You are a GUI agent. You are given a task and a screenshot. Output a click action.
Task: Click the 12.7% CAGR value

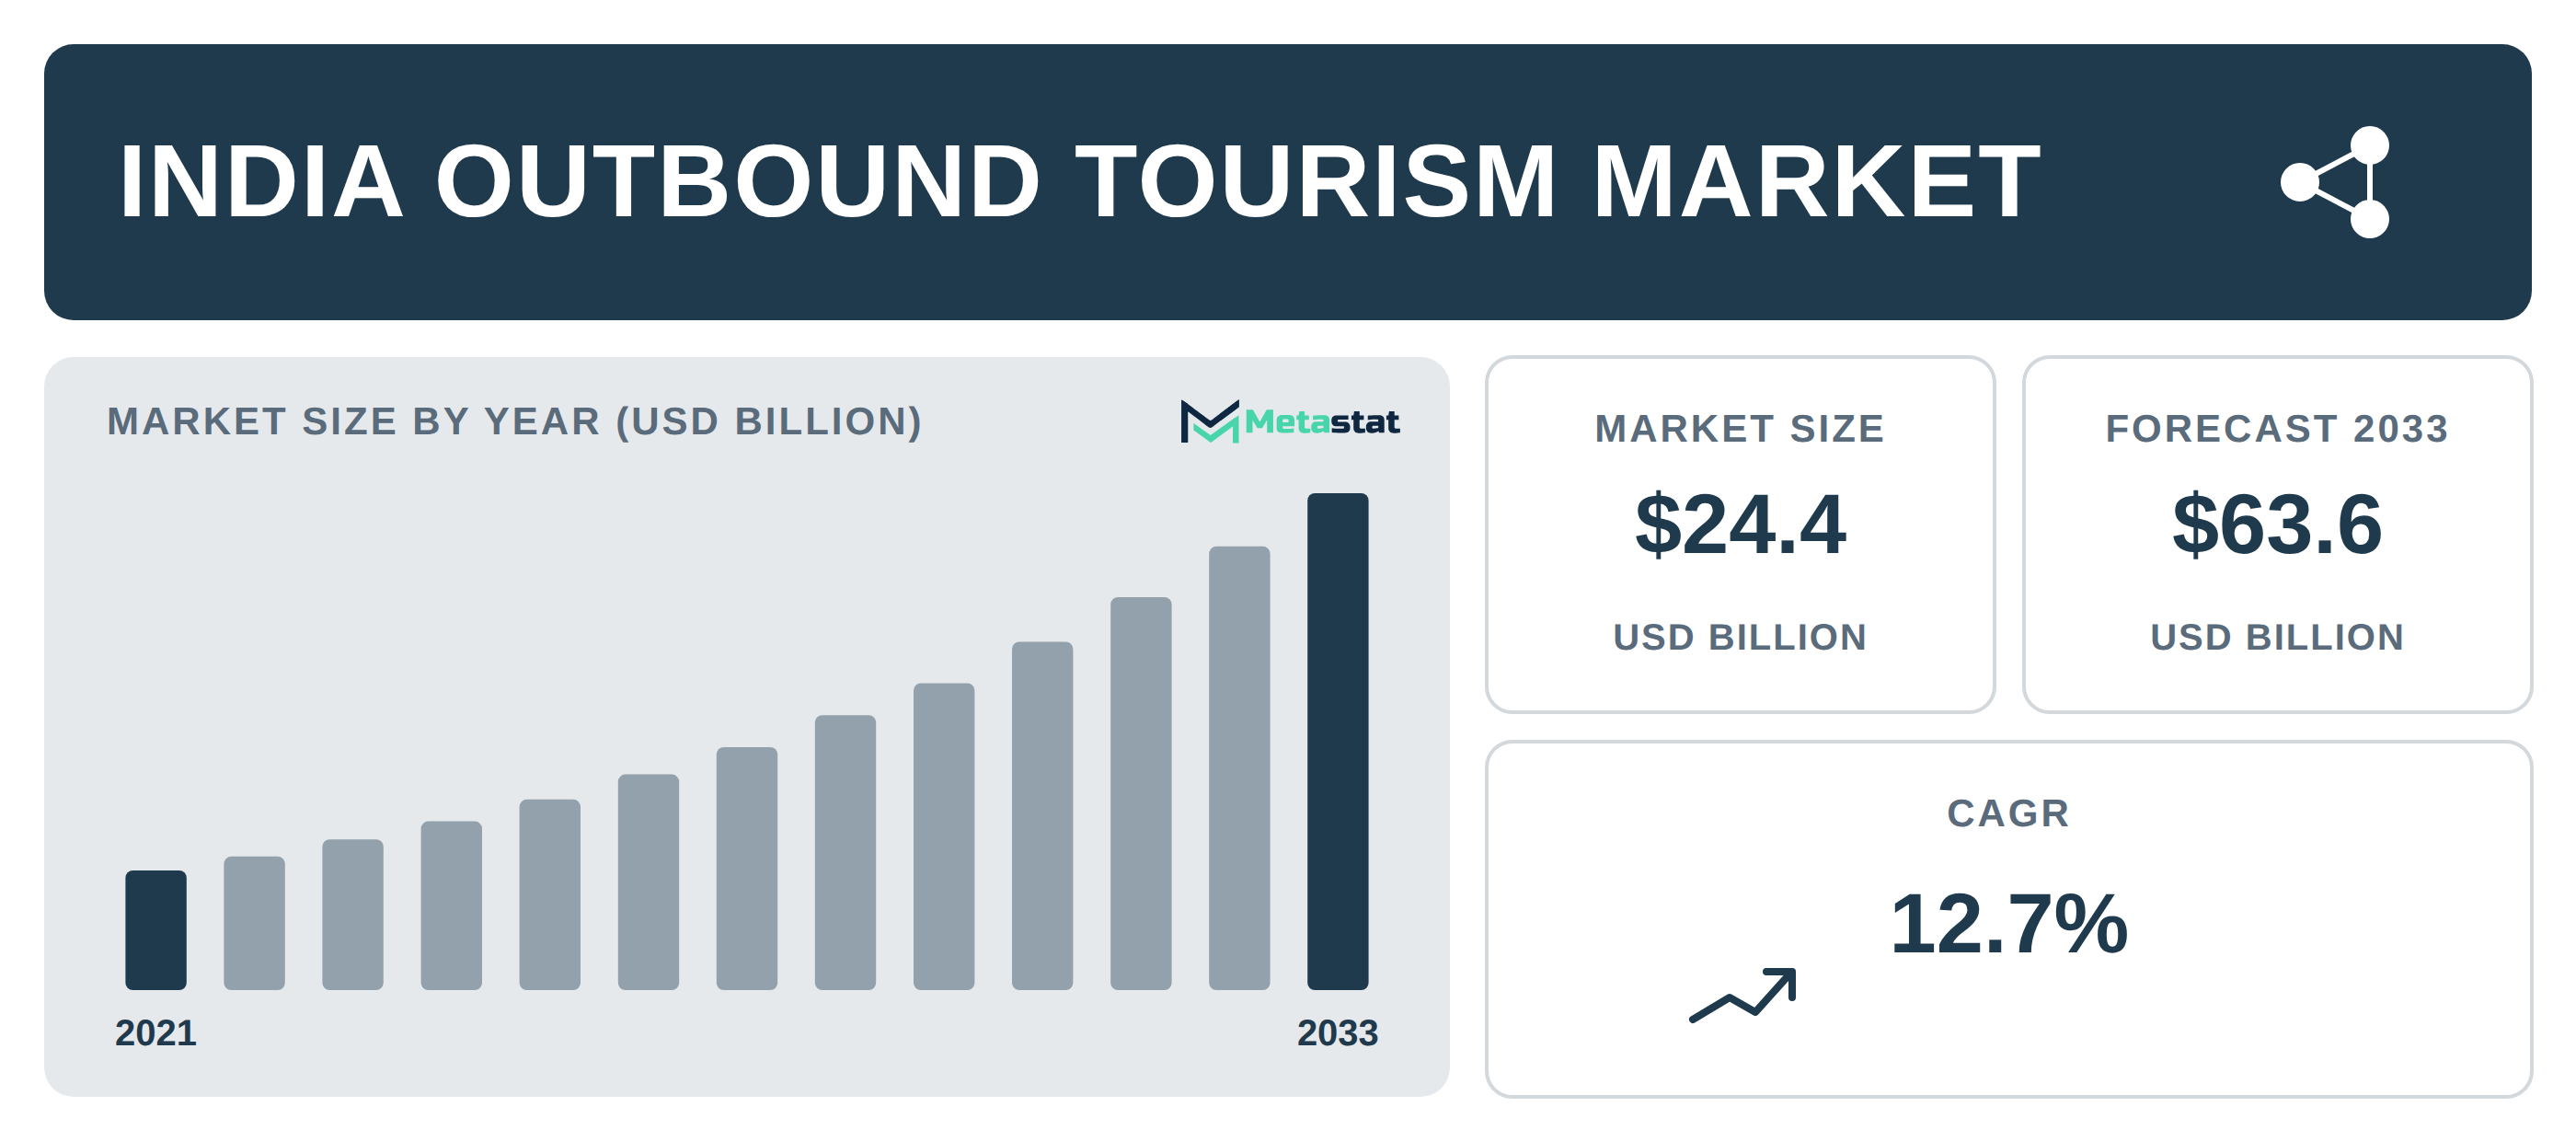tap(2008, 924)
